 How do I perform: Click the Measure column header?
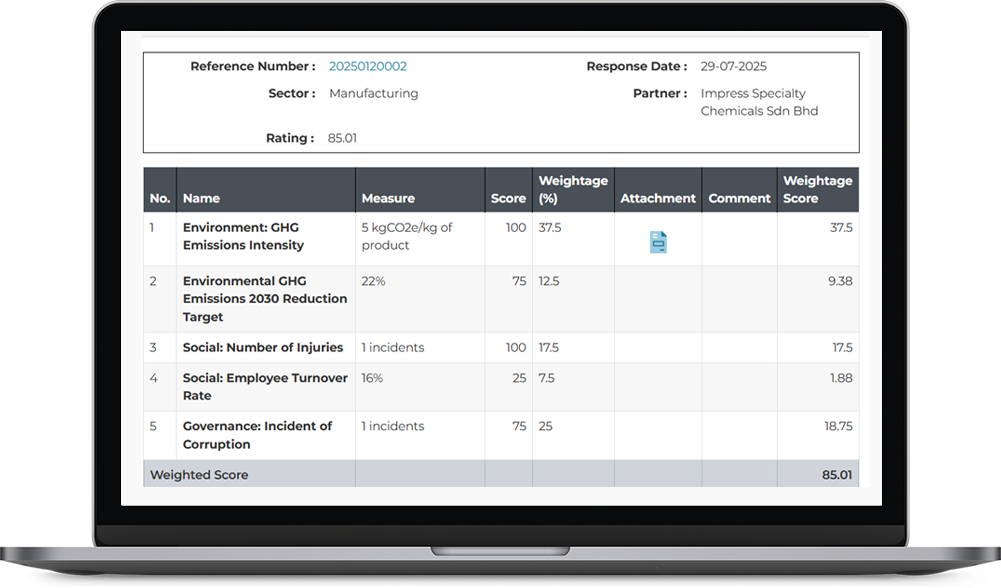[x=387, y=198]
